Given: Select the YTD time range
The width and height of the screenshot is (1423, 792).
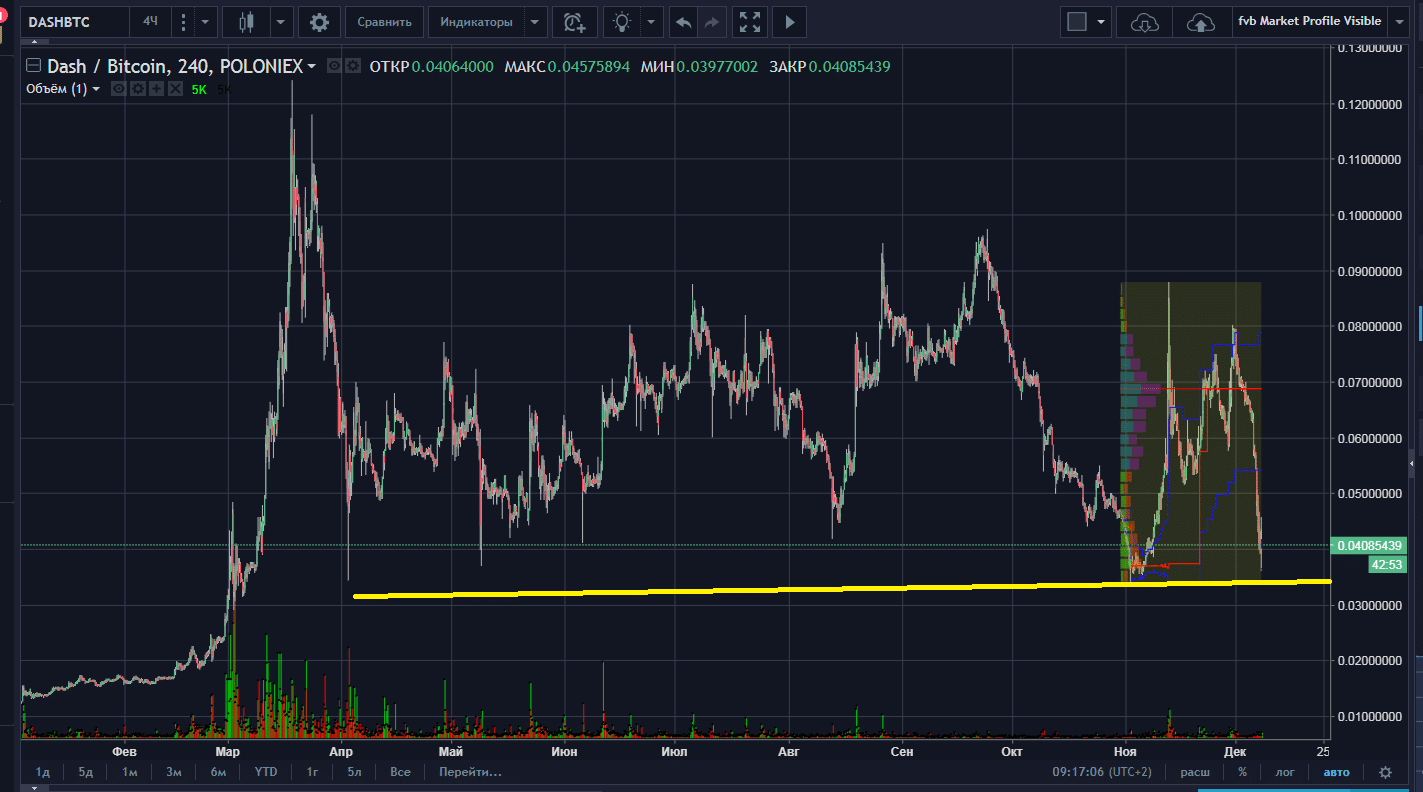Looking at the screenshot, I should coord(266,772).
